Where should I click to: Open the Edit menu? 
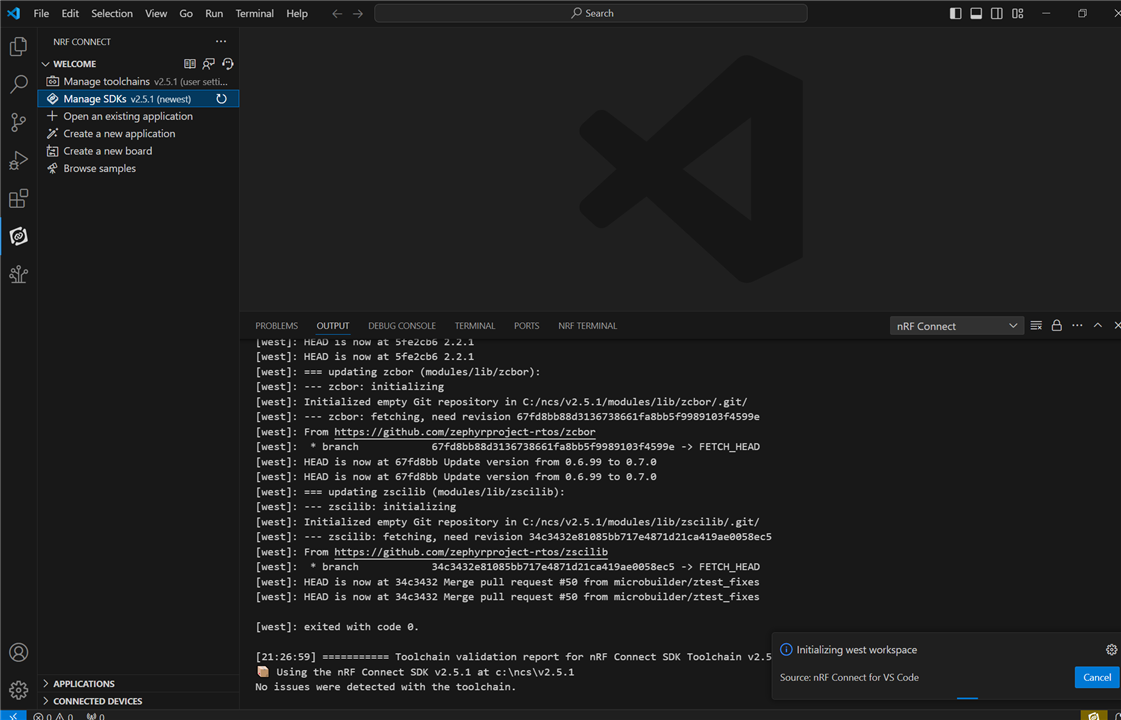[x=70, y=13]
